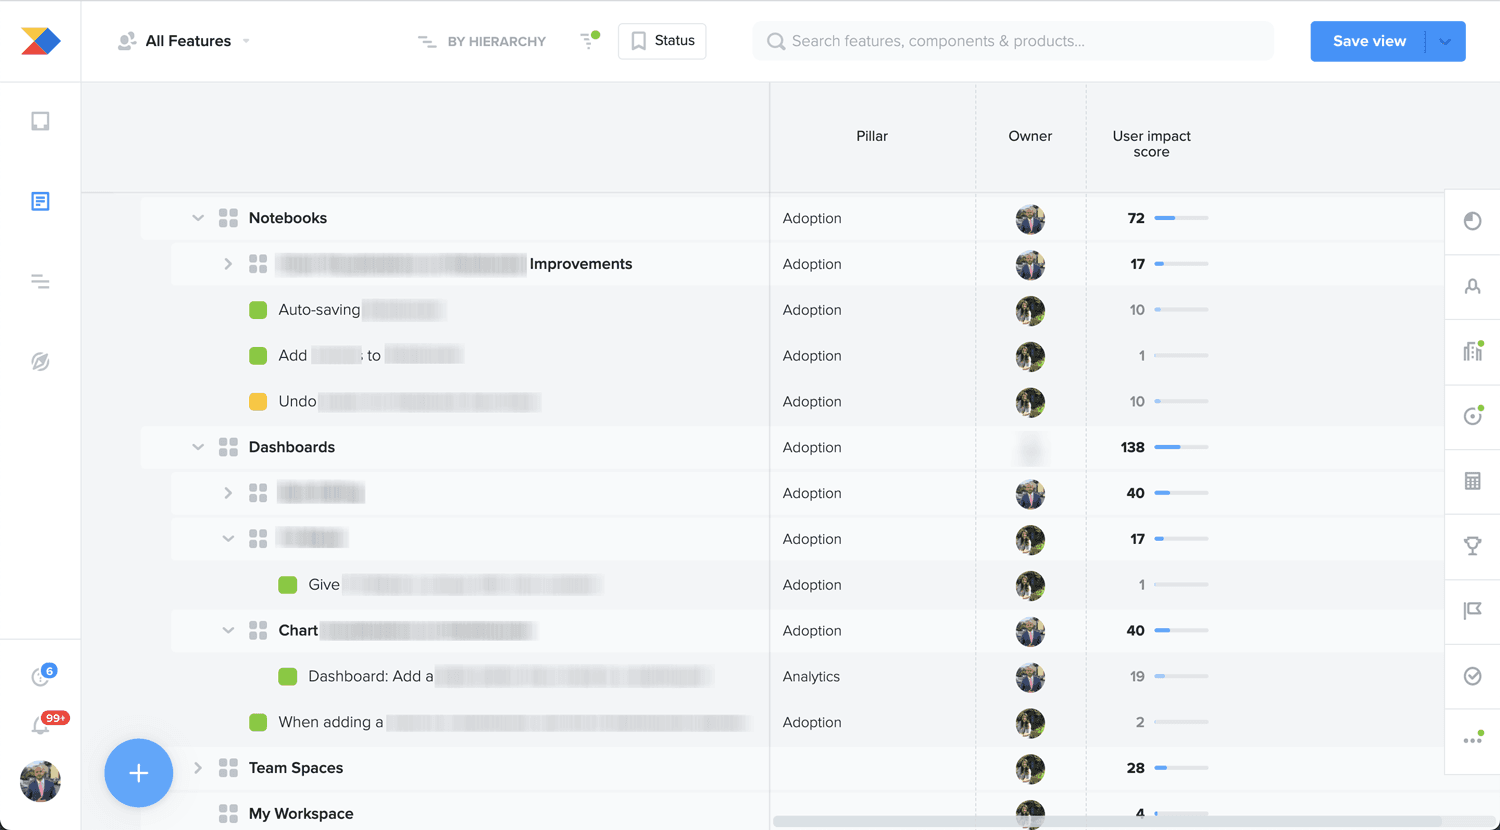Viewport: 1500px width, 830px height.
Task: Open the trophy icon in right panel
Action: click(1472, 546)
